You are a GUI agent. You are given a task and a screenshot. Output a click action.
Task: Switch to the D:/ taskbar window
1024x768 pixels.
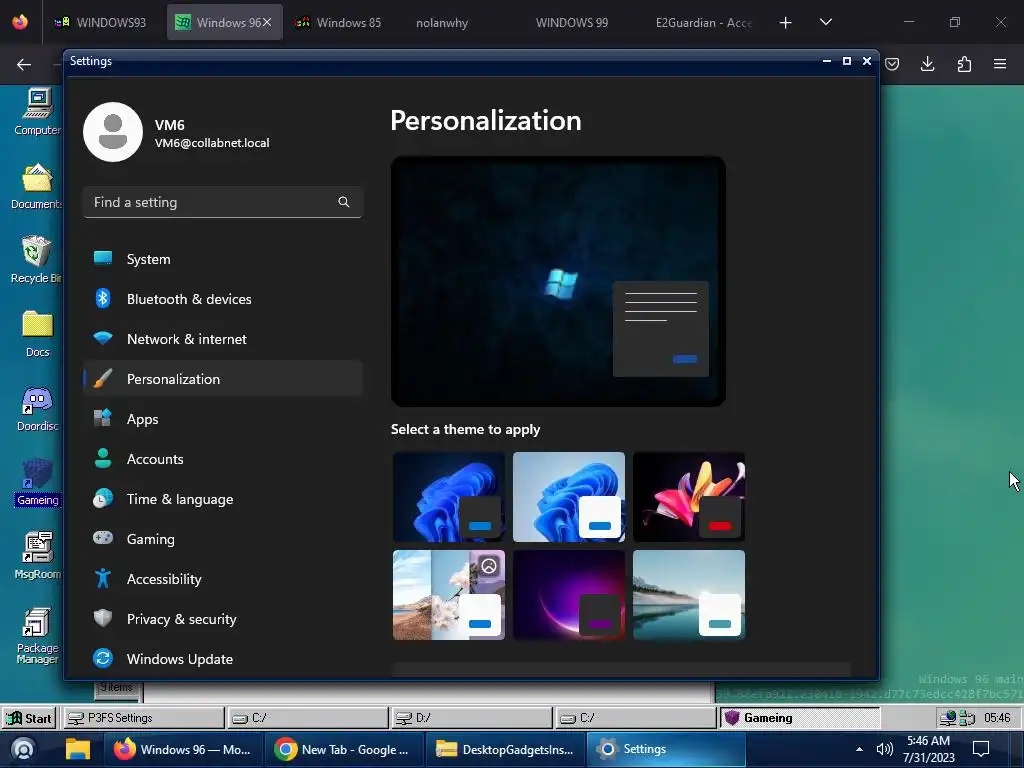(472, 718)
